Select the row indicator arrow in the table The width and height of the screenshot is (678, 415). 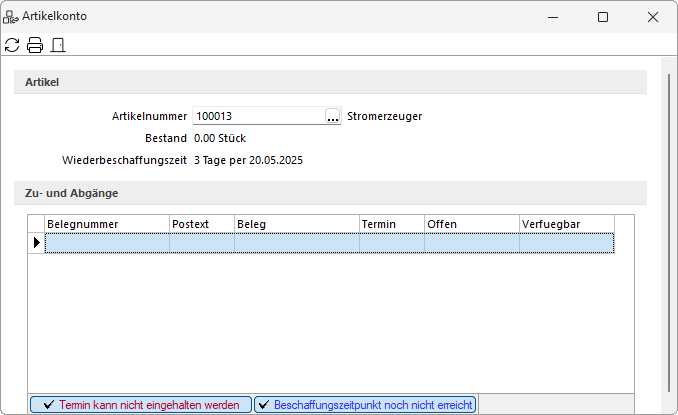[37, 243]
